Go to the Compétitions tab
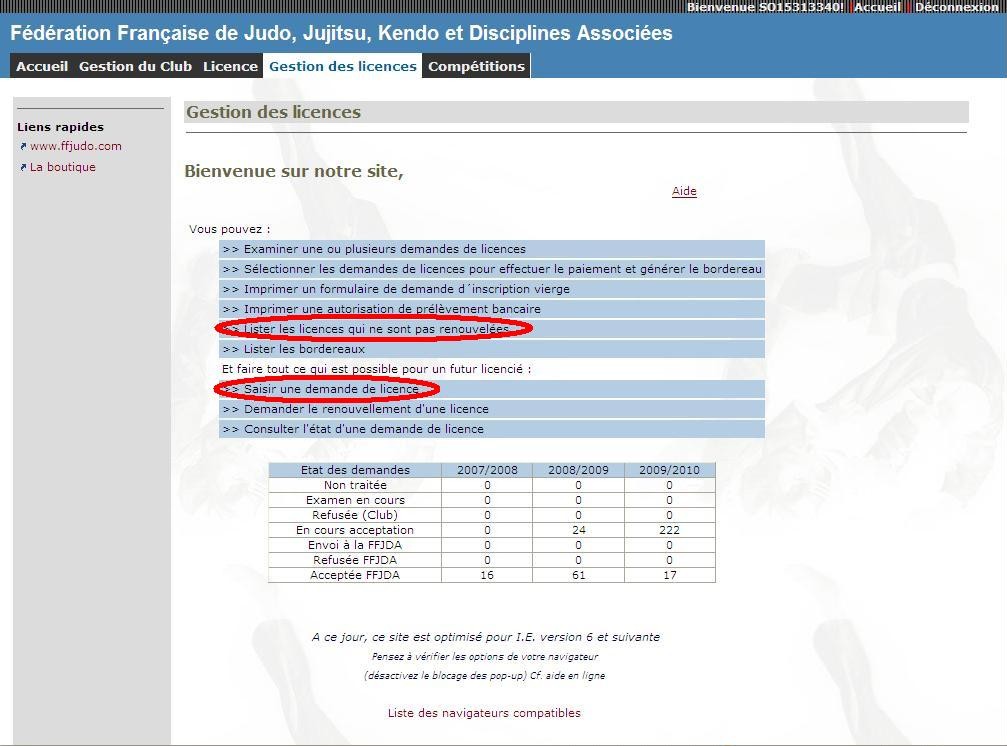 [x=476, y=67]
